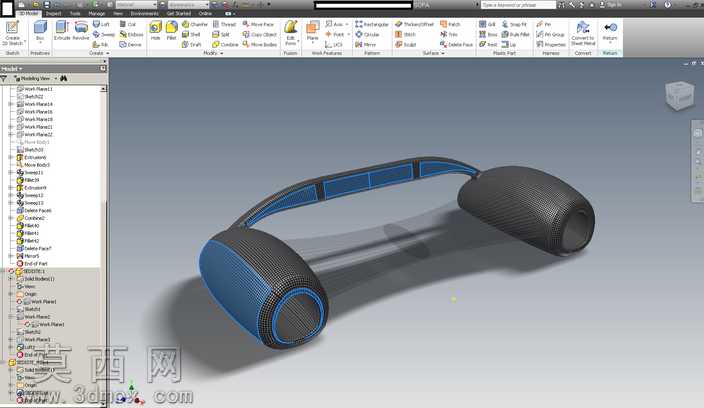Click the Trim surface tool
This screenshot has height=408, width=704.
[x=449, y=35]
